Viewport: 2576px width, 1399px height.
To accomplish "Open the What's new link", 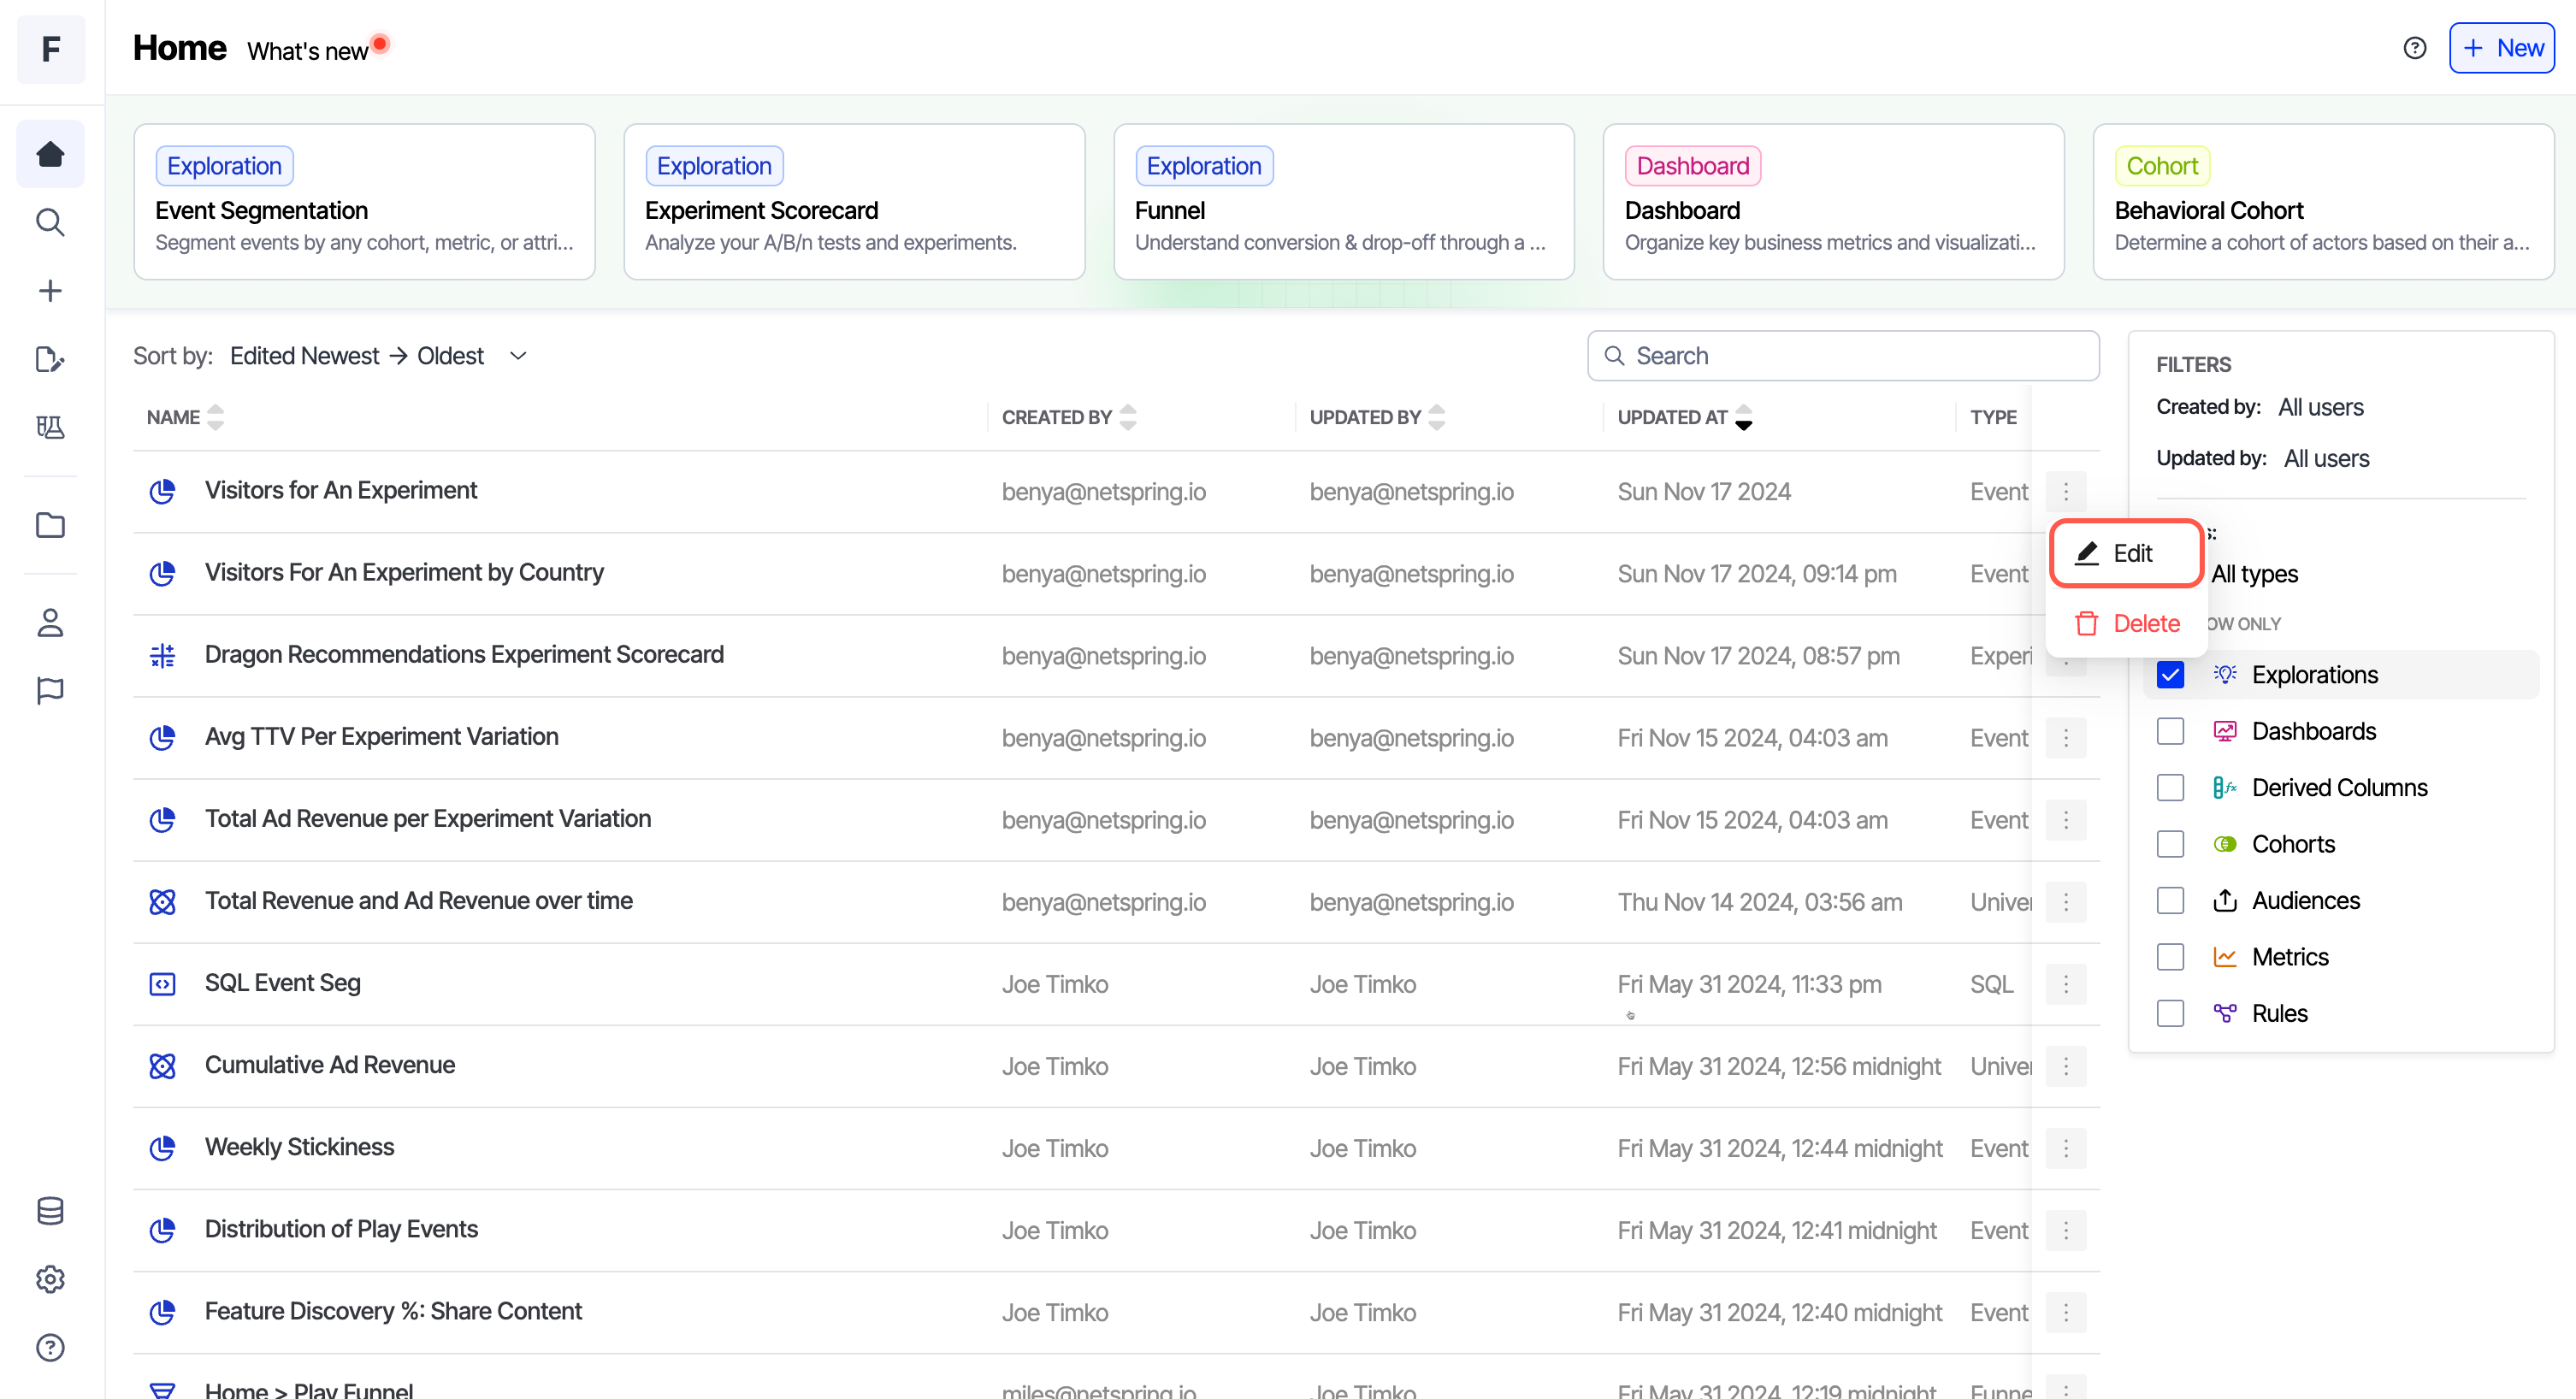I will coord(308,51).
